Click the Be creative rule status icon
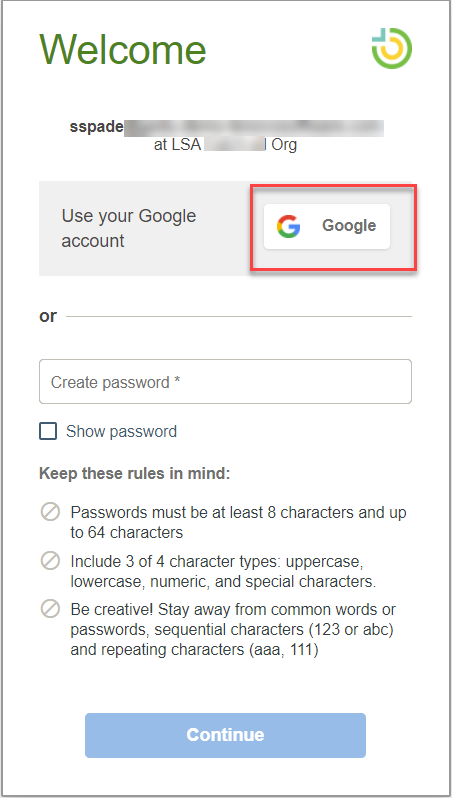Viewport: 452px width, 798px height. click(x=50, y=609)
